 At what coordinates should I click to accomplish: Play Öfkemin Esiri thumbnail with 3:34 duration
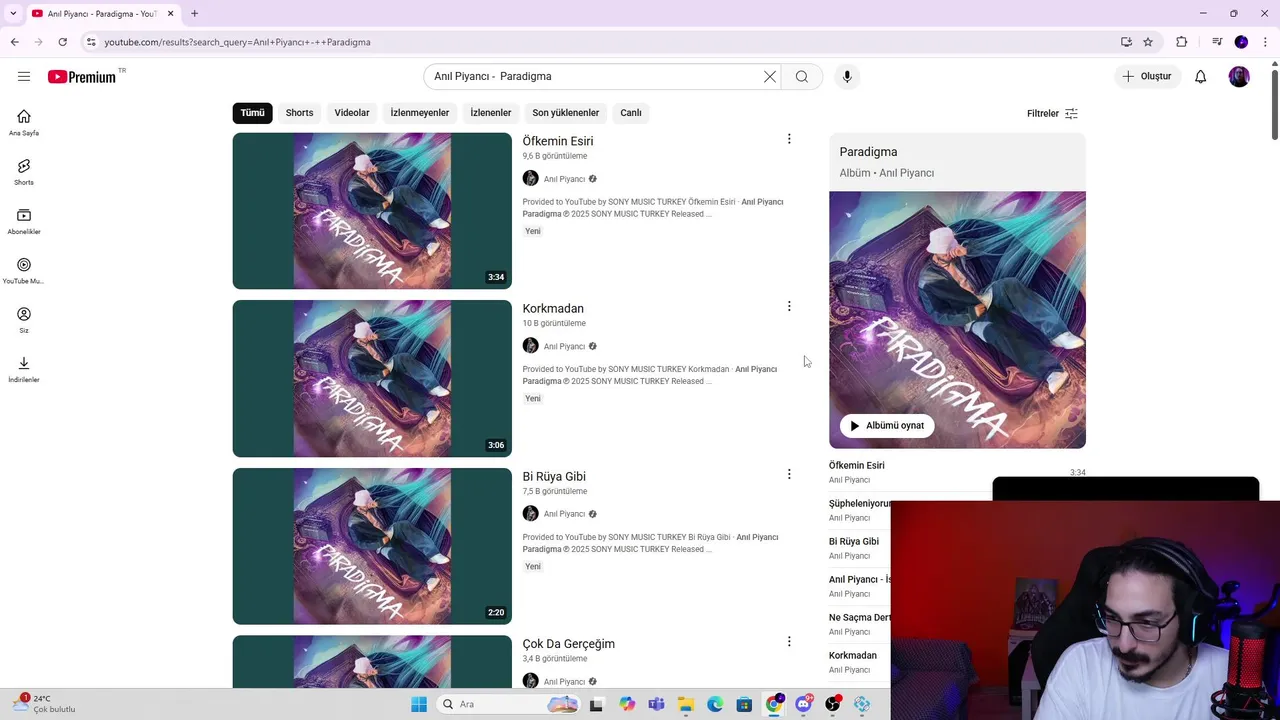click(372, 211)
